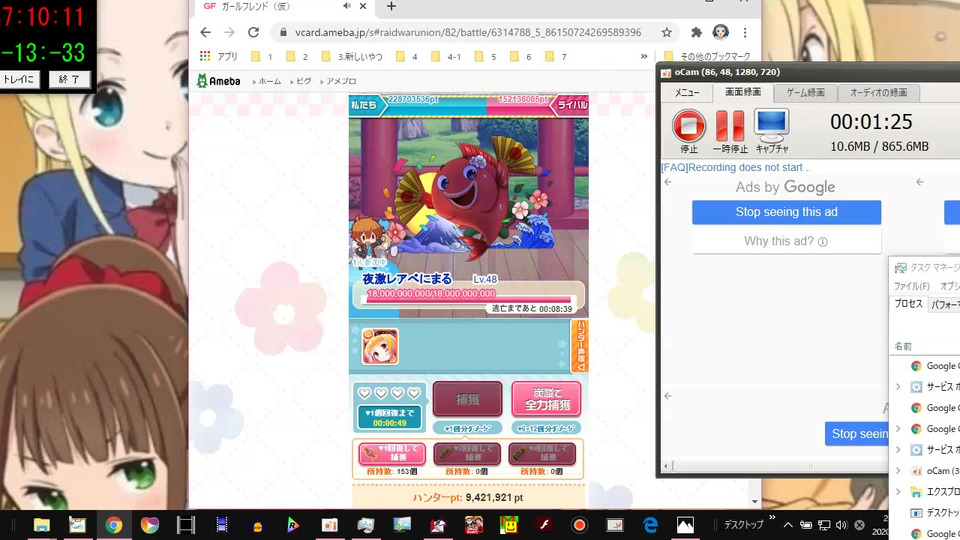
Task: Open Chrome's three-dot menu
Action: (744, 32)
